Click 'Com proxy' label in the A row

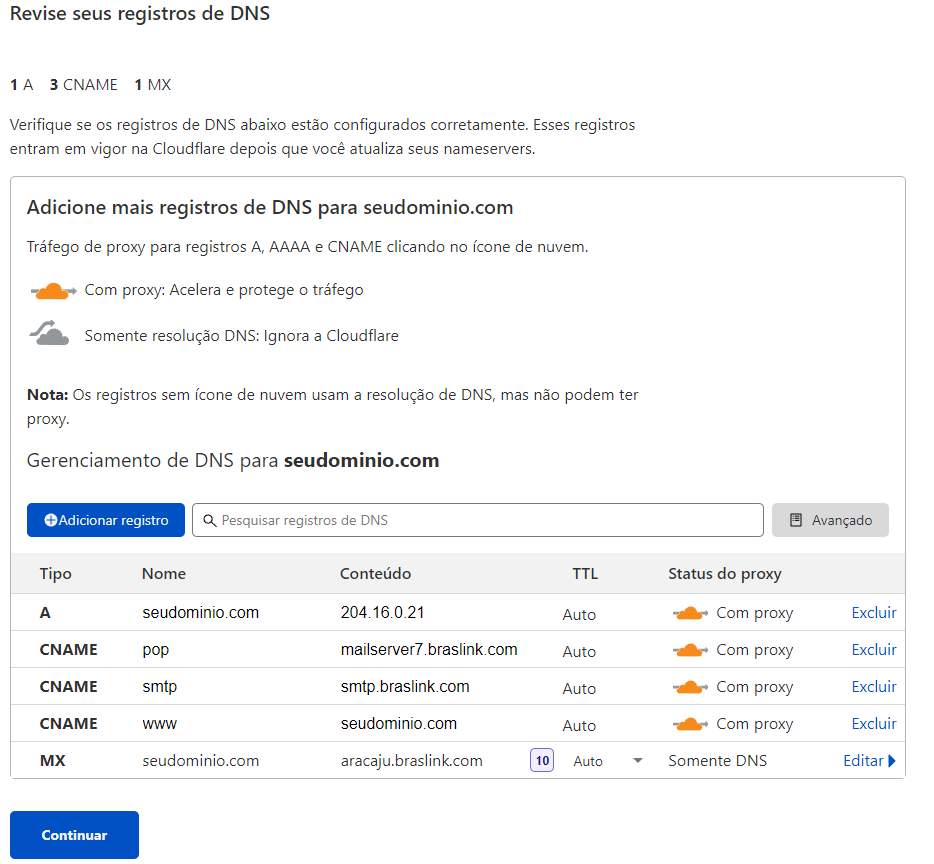pos(755,613)
